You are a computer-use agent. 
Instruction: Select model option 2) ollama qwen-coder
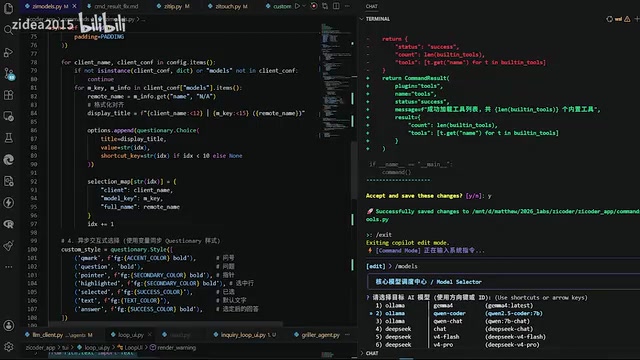(x=456, y=313)
